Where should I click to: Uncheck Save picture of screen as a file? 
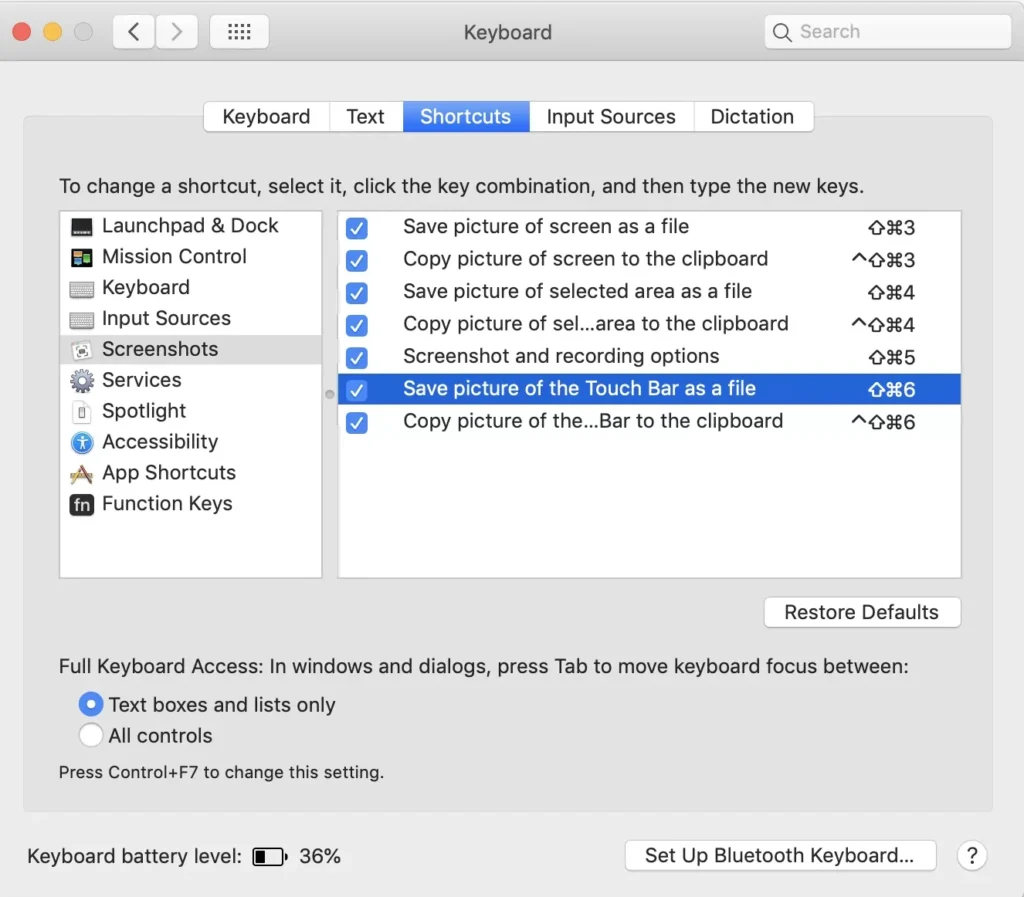coord(357,228)
